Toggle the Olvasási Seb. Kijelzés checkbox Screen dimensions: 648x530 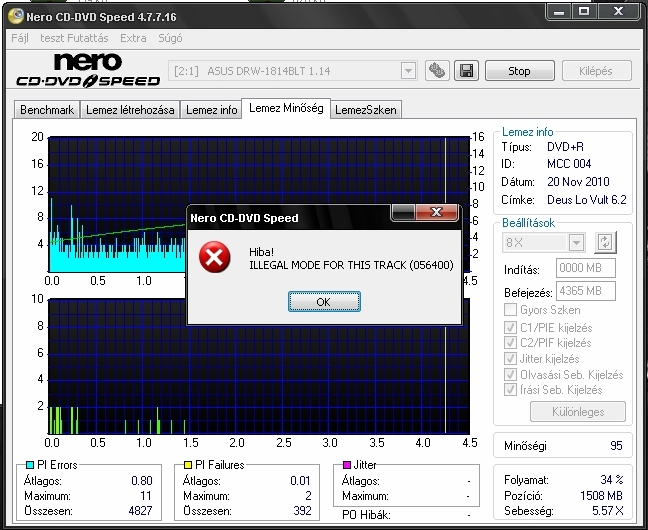(510, 374)
